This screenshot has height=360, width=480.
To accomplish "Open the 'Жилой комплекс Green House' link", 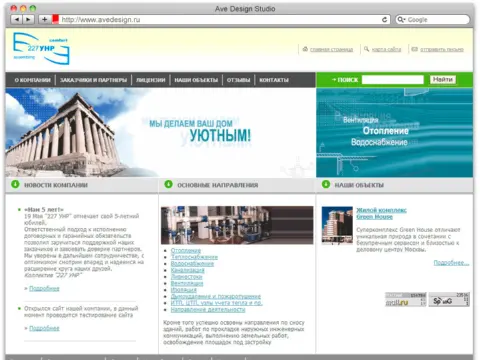I will pyautogui.click(x=381, y=213).
